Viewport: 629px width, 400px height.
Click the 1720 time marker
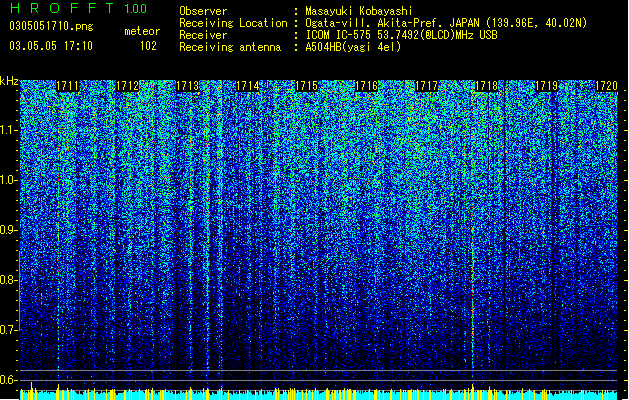[606, 86]
